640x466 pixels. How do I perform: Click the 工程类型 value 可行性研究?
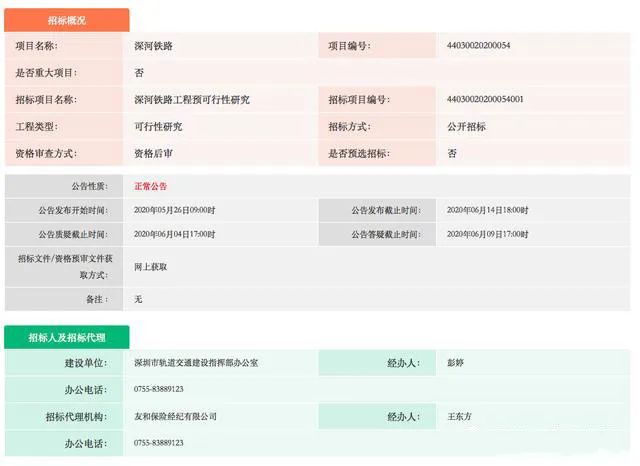point(158,127)
